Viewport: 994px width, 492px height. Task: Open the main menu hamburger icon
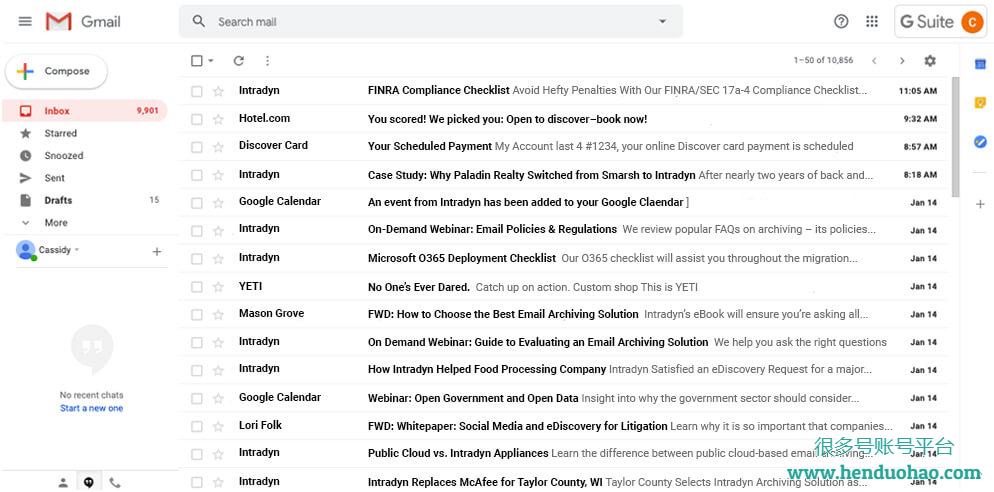25,22
